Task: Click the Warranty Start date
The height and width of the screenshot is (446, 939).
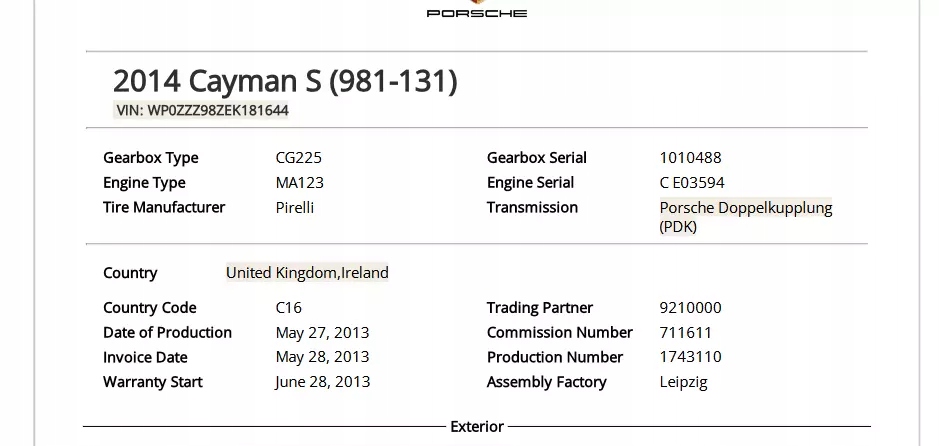Action: click(322, 382)
